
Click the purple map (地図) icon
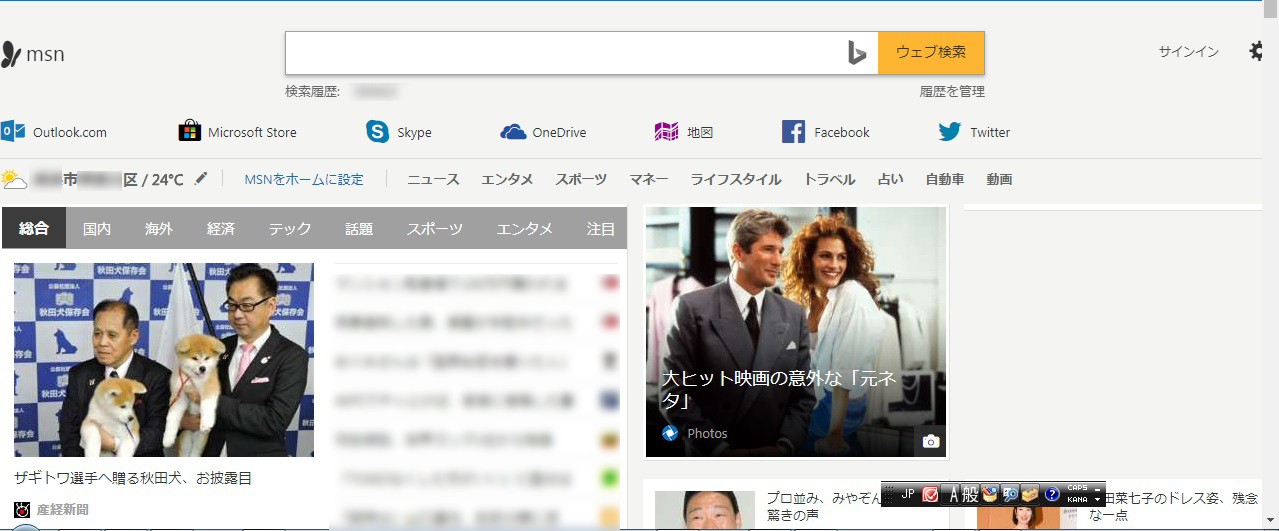666,132
